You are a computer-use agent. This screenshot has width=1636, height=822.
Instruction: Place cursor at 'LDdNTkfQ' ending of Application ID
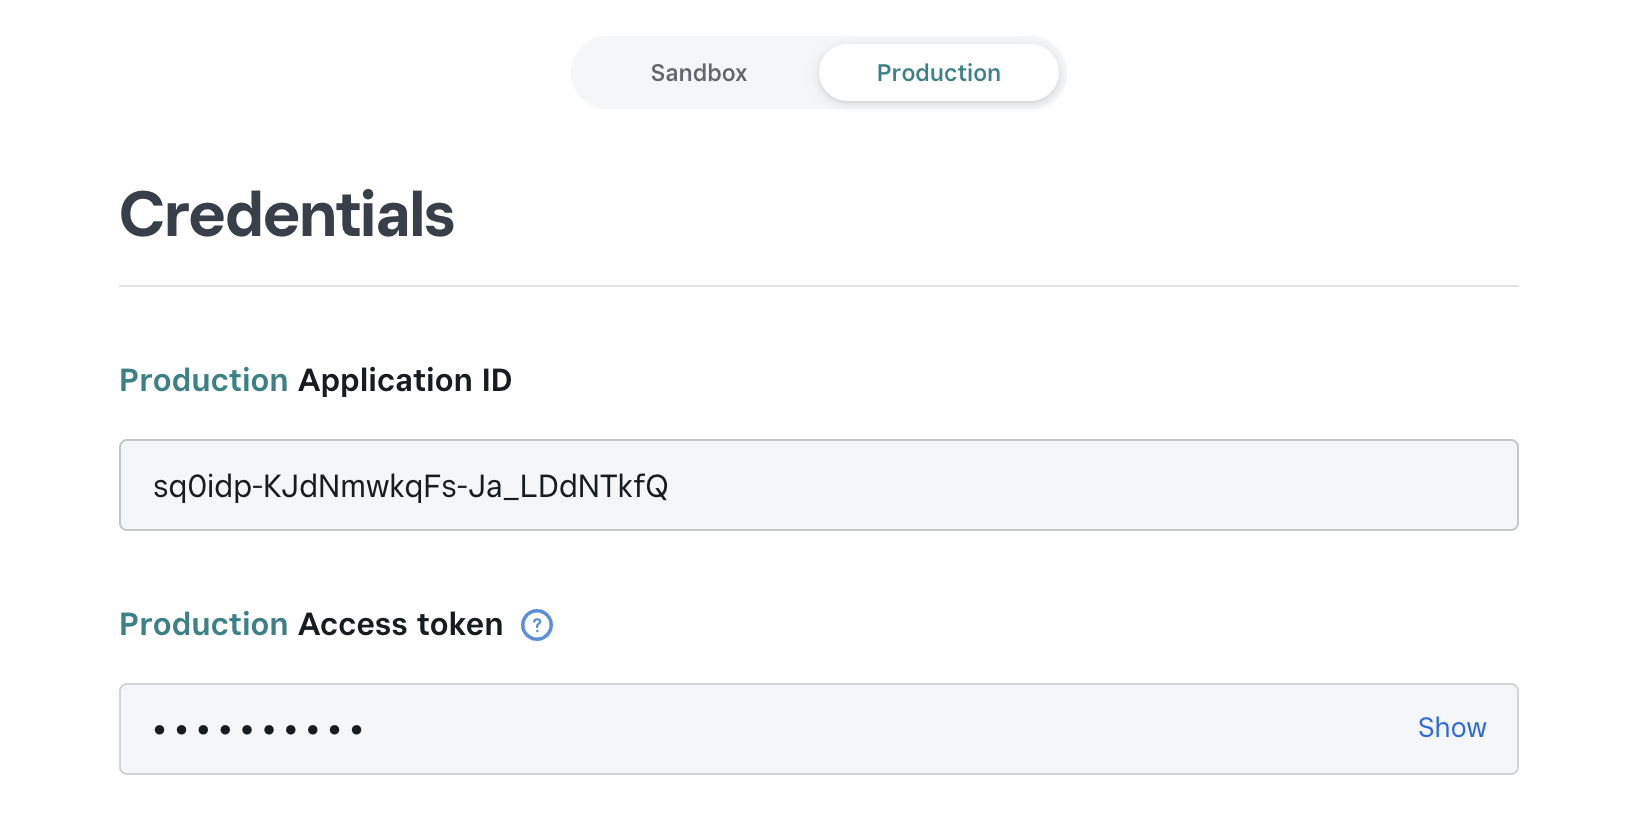pyautogui.click(x=594, y=487)
